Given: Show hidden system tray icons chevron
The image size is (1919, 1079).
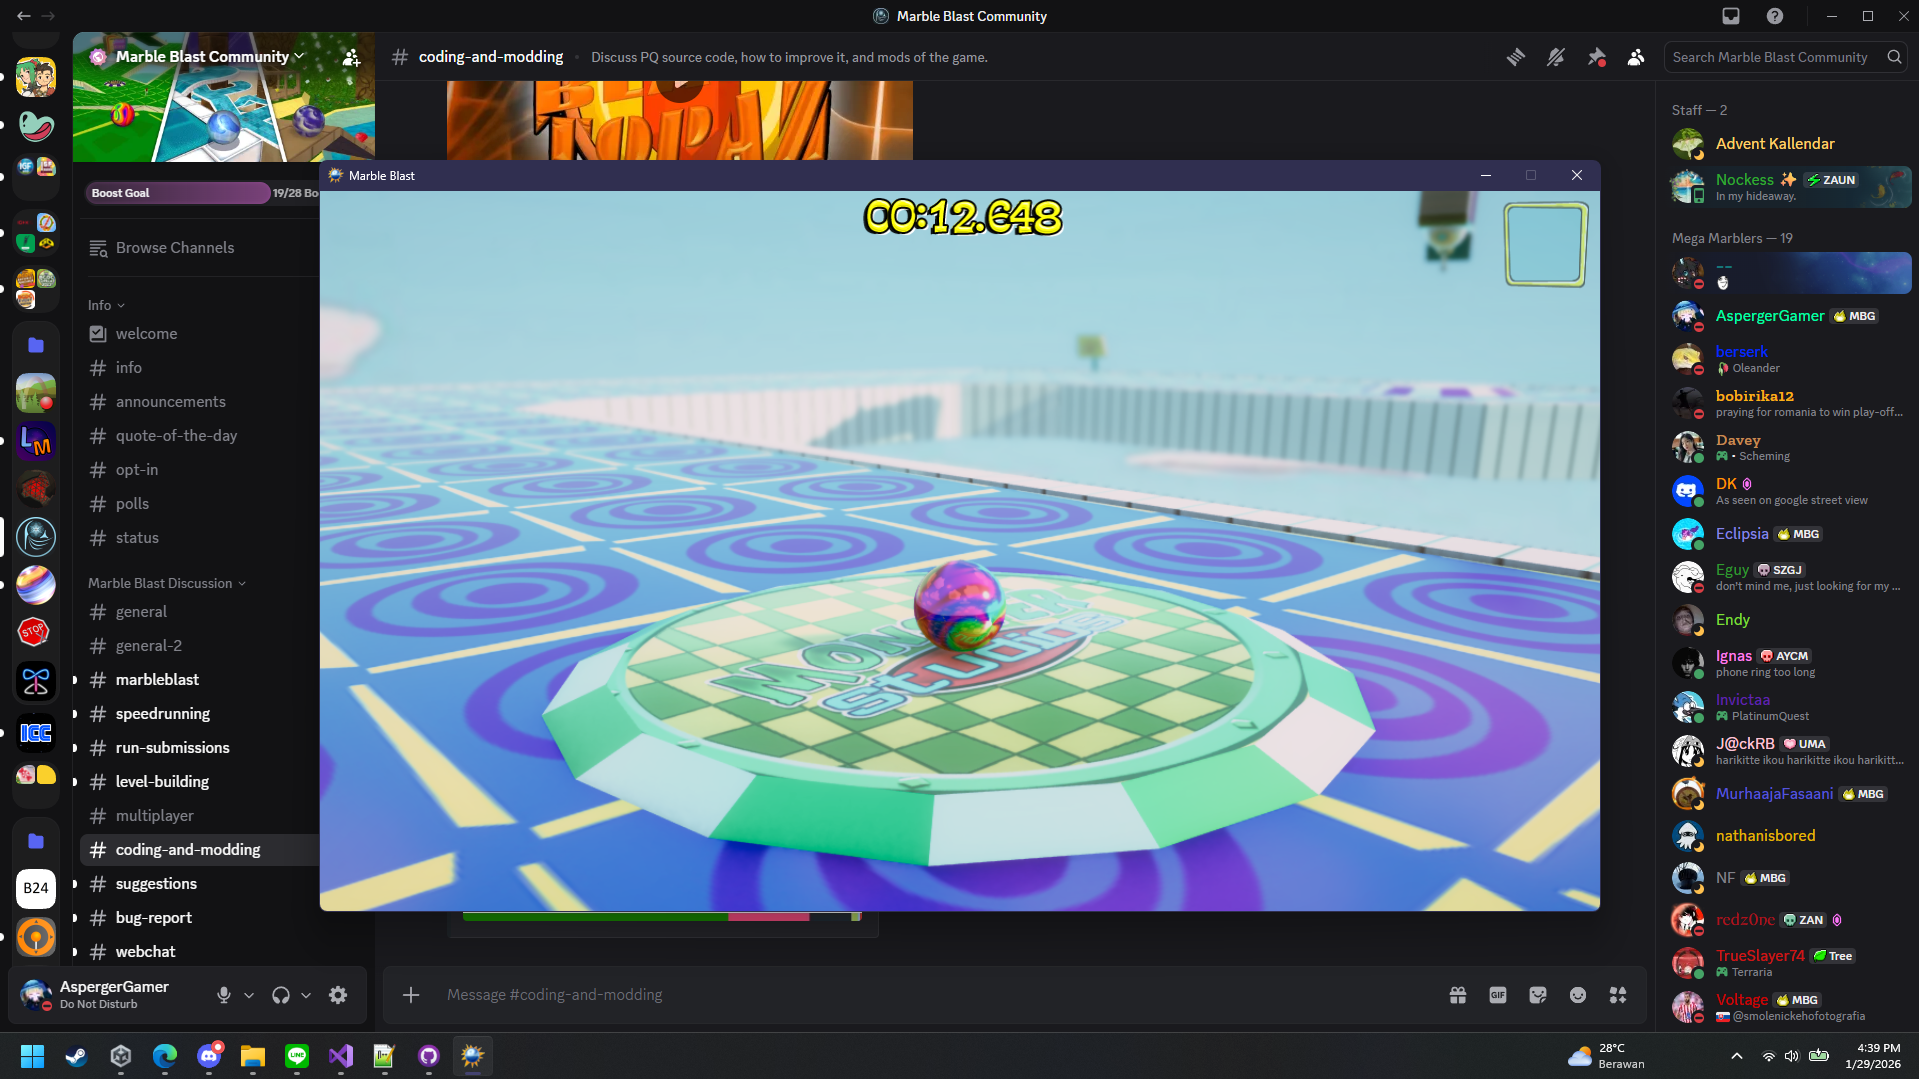Looking at the screenshot, I should pyautogui.click(x=1737, y=1056).
